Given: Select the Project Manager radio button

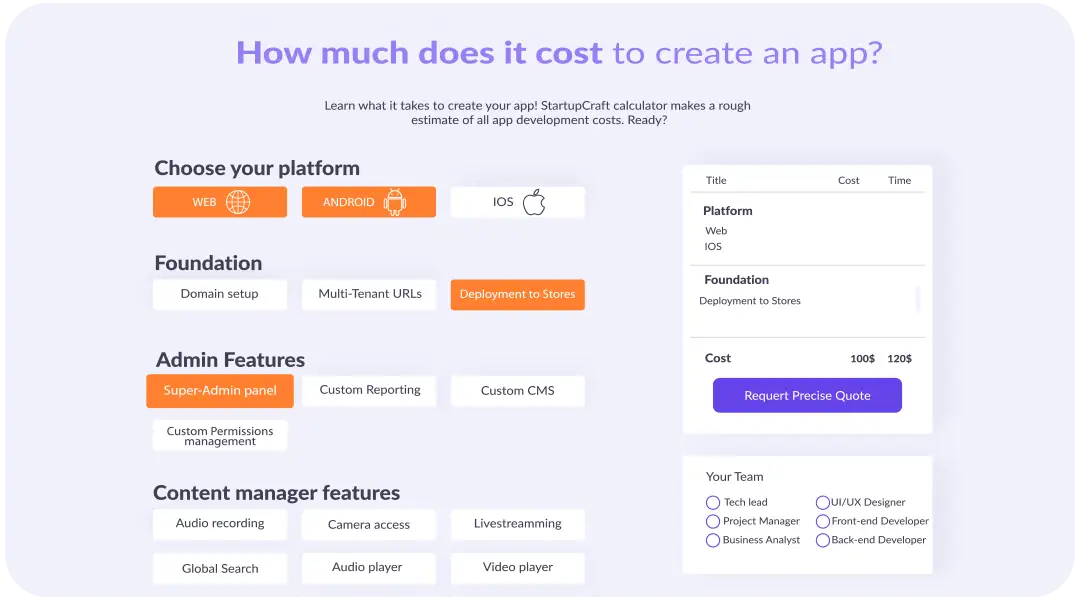Looking at the screenshot, I should click(x=713, y=521).
